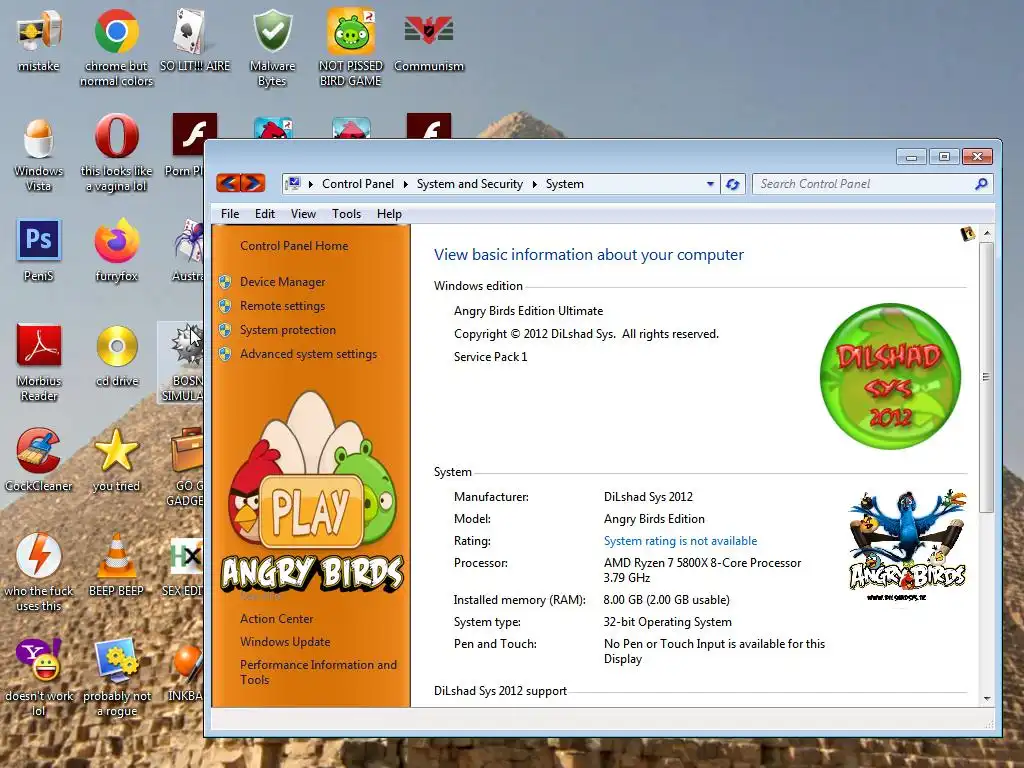Screen dimensions: 1024x768
Task: Click the Angry Birds Rio OEM logo
Action: pos(906,545)
